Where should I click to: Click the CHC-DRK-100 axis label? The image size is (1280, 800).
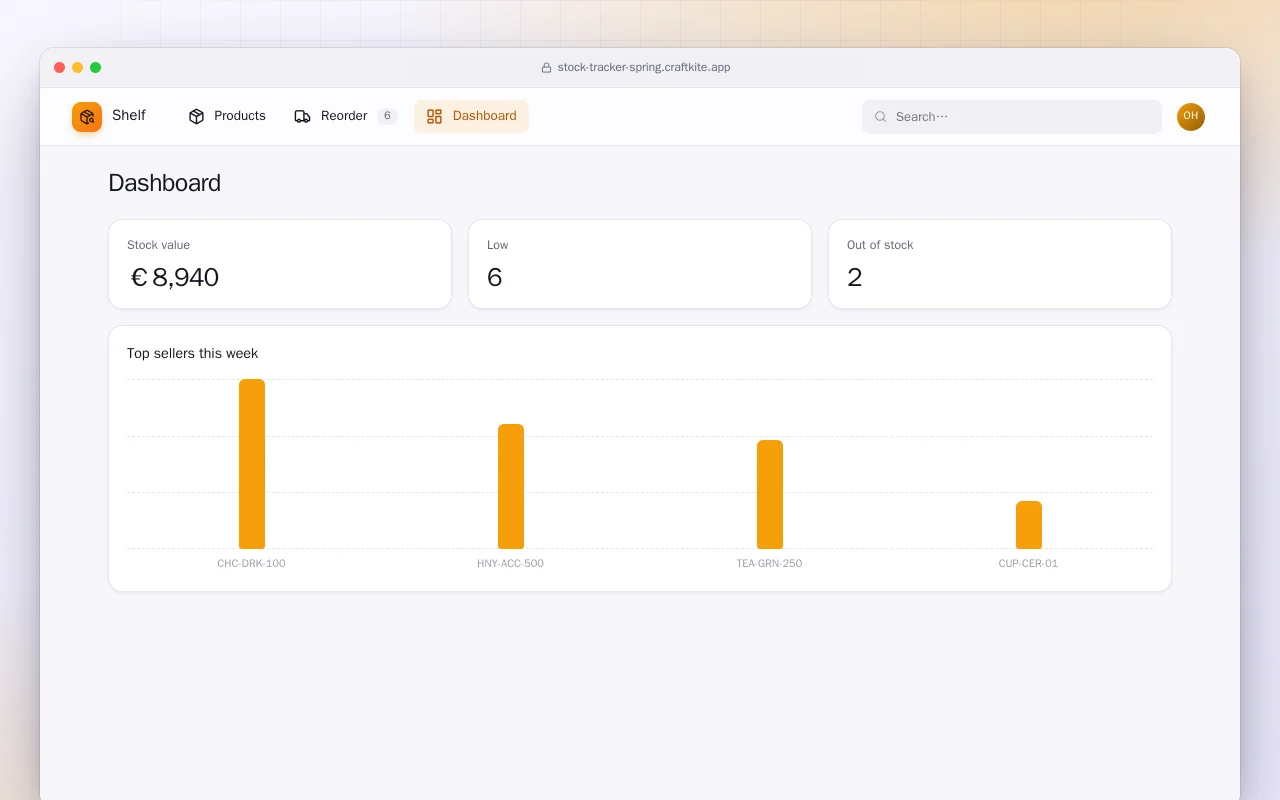click(251, 563)
